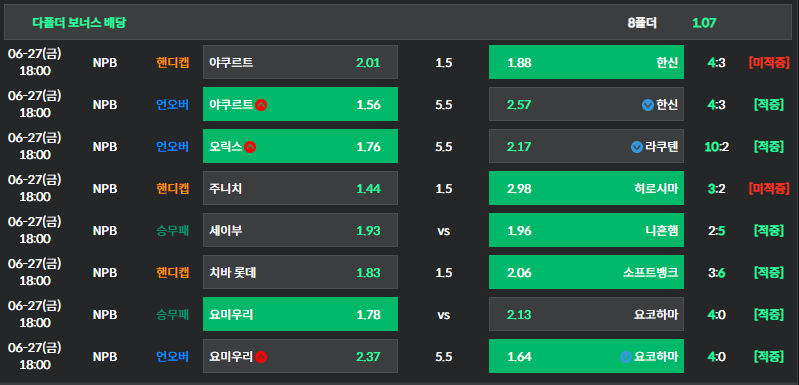This screenshot has height=385, width=799.
Task: Choose 요코하마 win odds 2.13
Action: 586,314
